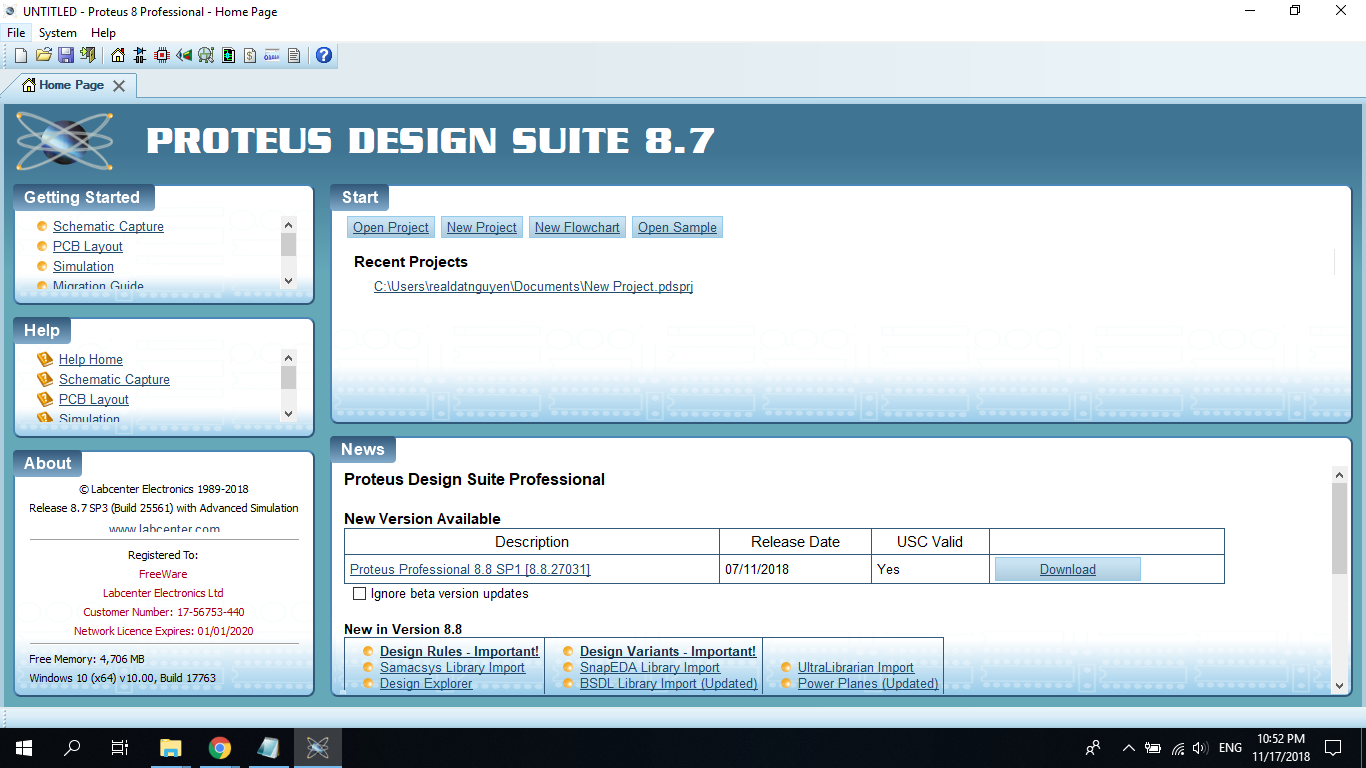Open Design Rules - Important! link
1366x768 pixels.
(x=459, y=651)
